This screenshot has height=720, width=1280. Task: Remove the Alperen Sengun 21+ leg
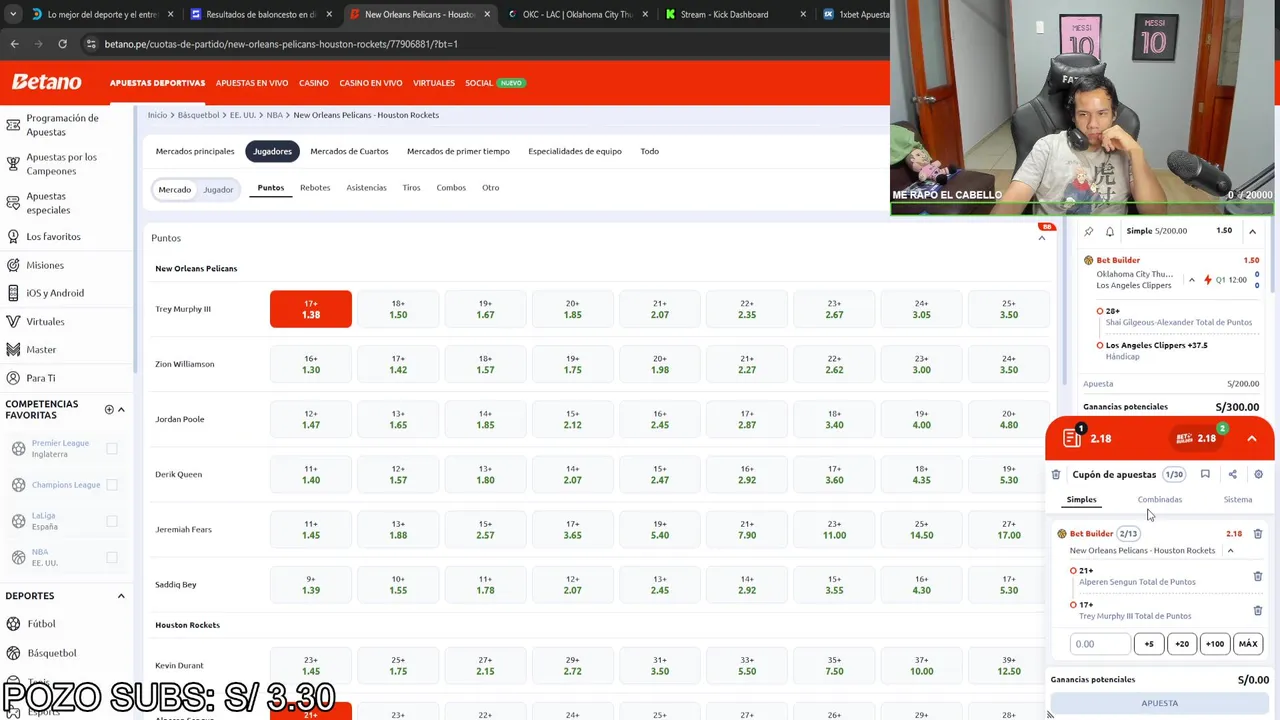(x=1258, y=576)
